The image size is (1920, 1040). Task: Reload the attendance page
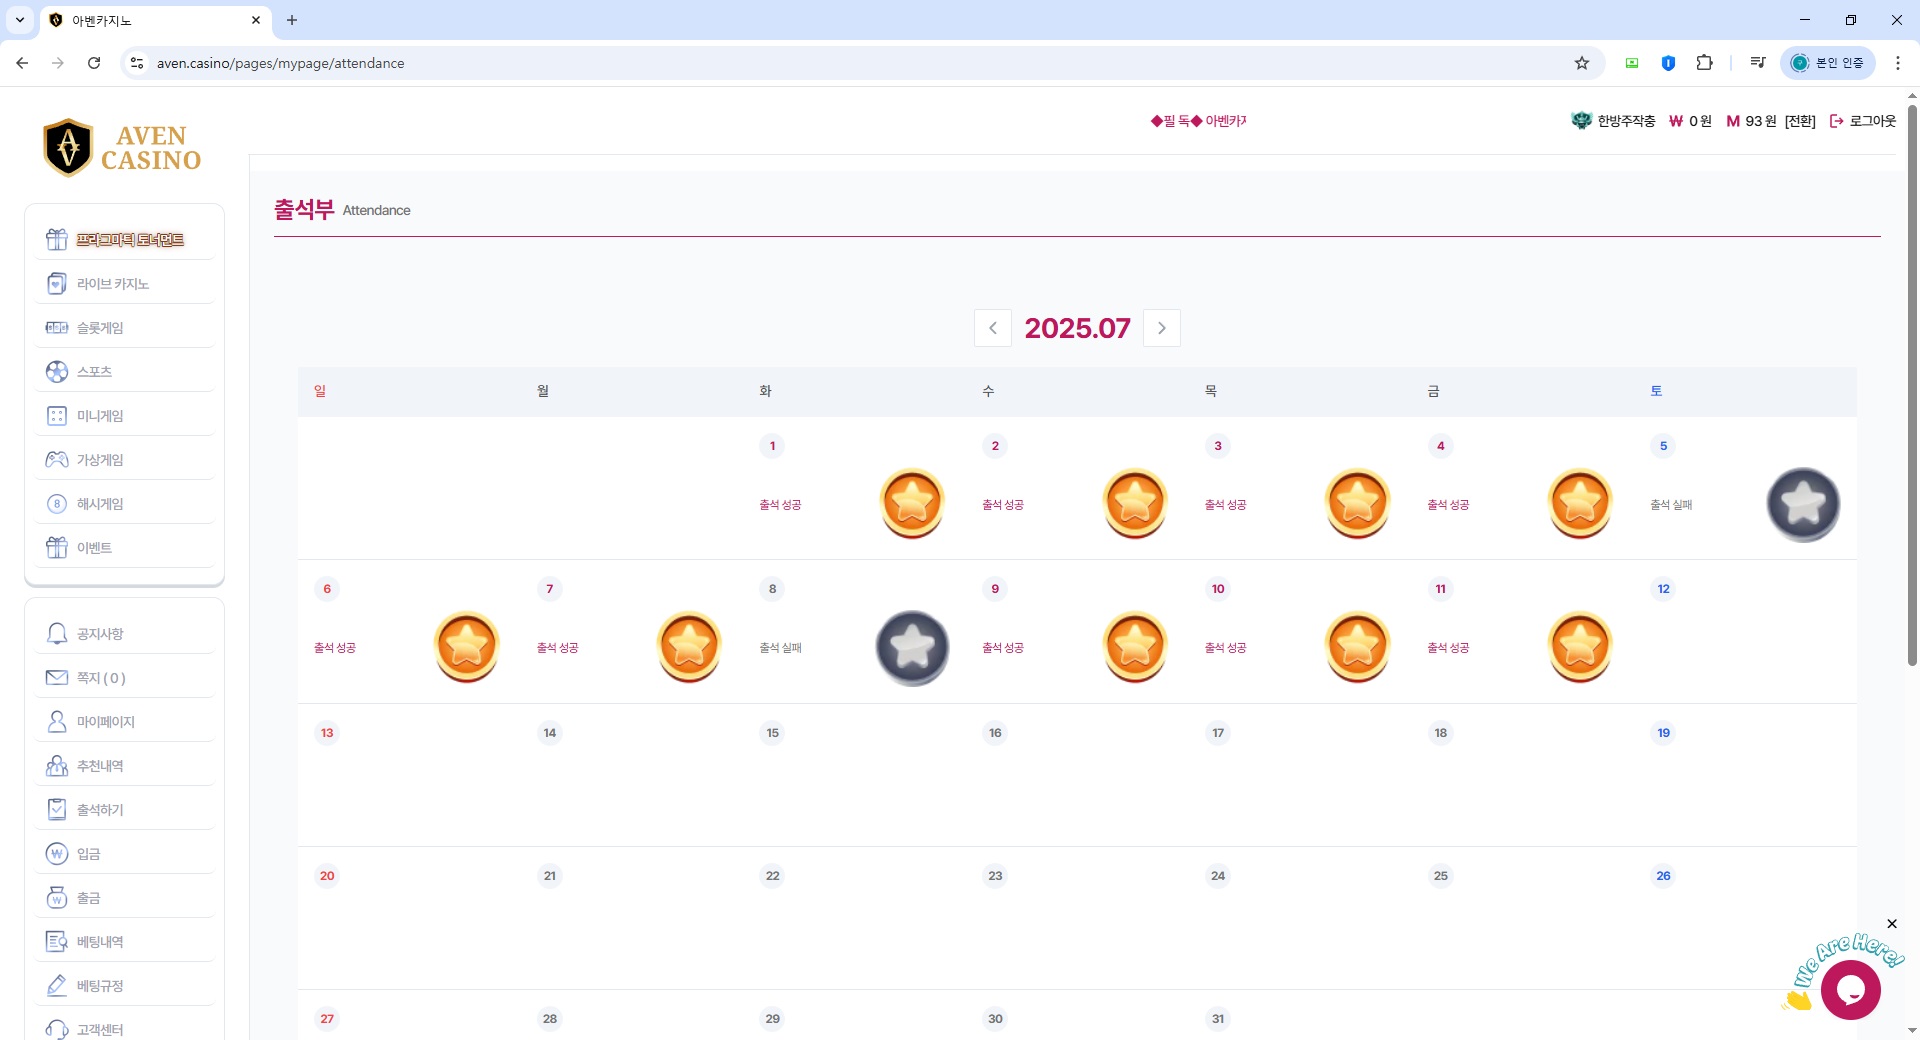[94, 63]
